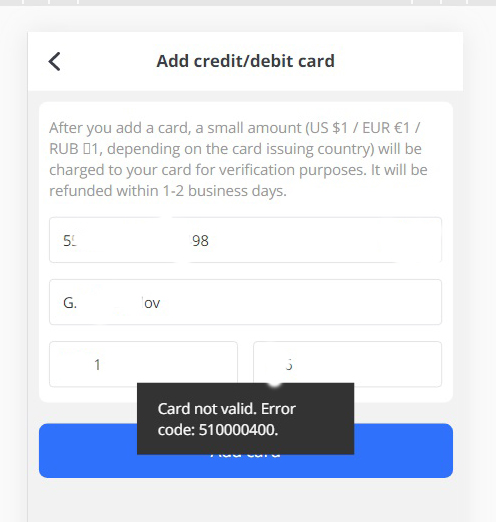Click the error code 510000400 text
The width and height of the screenshot is (496, 522).
pos(238,430)
